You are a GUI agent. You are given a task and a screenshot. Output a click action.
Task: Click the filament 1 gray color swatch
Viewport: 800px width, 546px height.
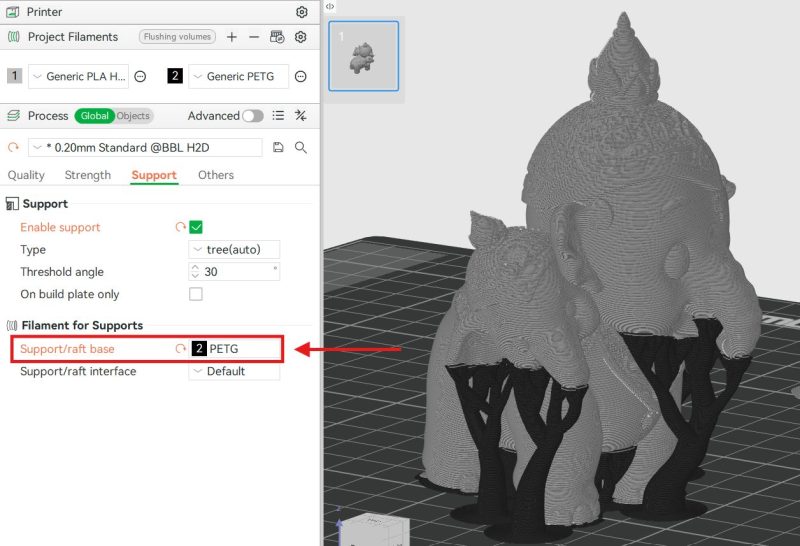click(x=14, y=76)
